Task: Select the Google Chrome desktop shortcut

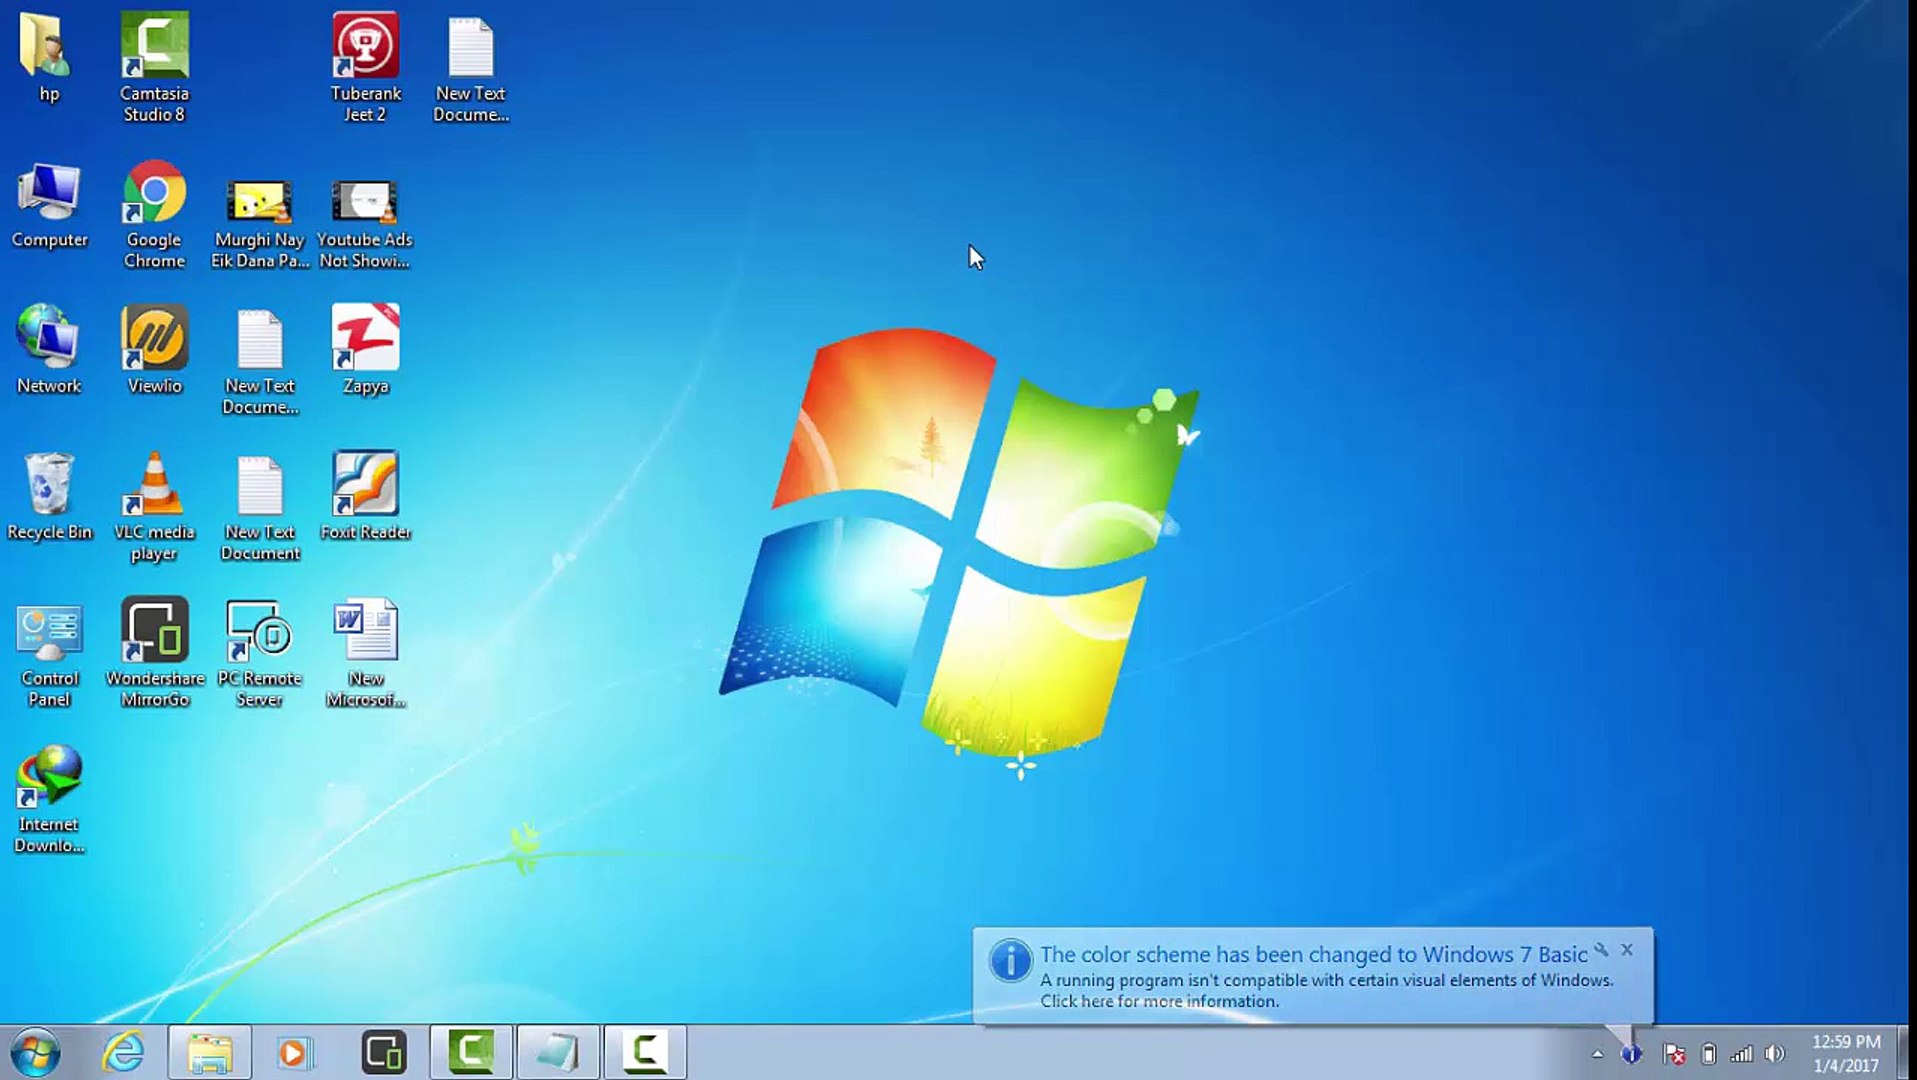Action: click(x=154, y=215)
